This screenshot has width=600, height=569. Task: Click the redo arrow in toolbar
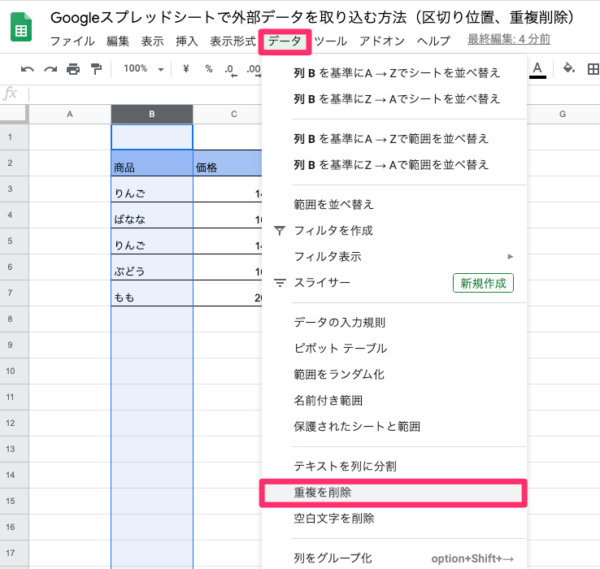pyautogui.click(x=49, y=69)
